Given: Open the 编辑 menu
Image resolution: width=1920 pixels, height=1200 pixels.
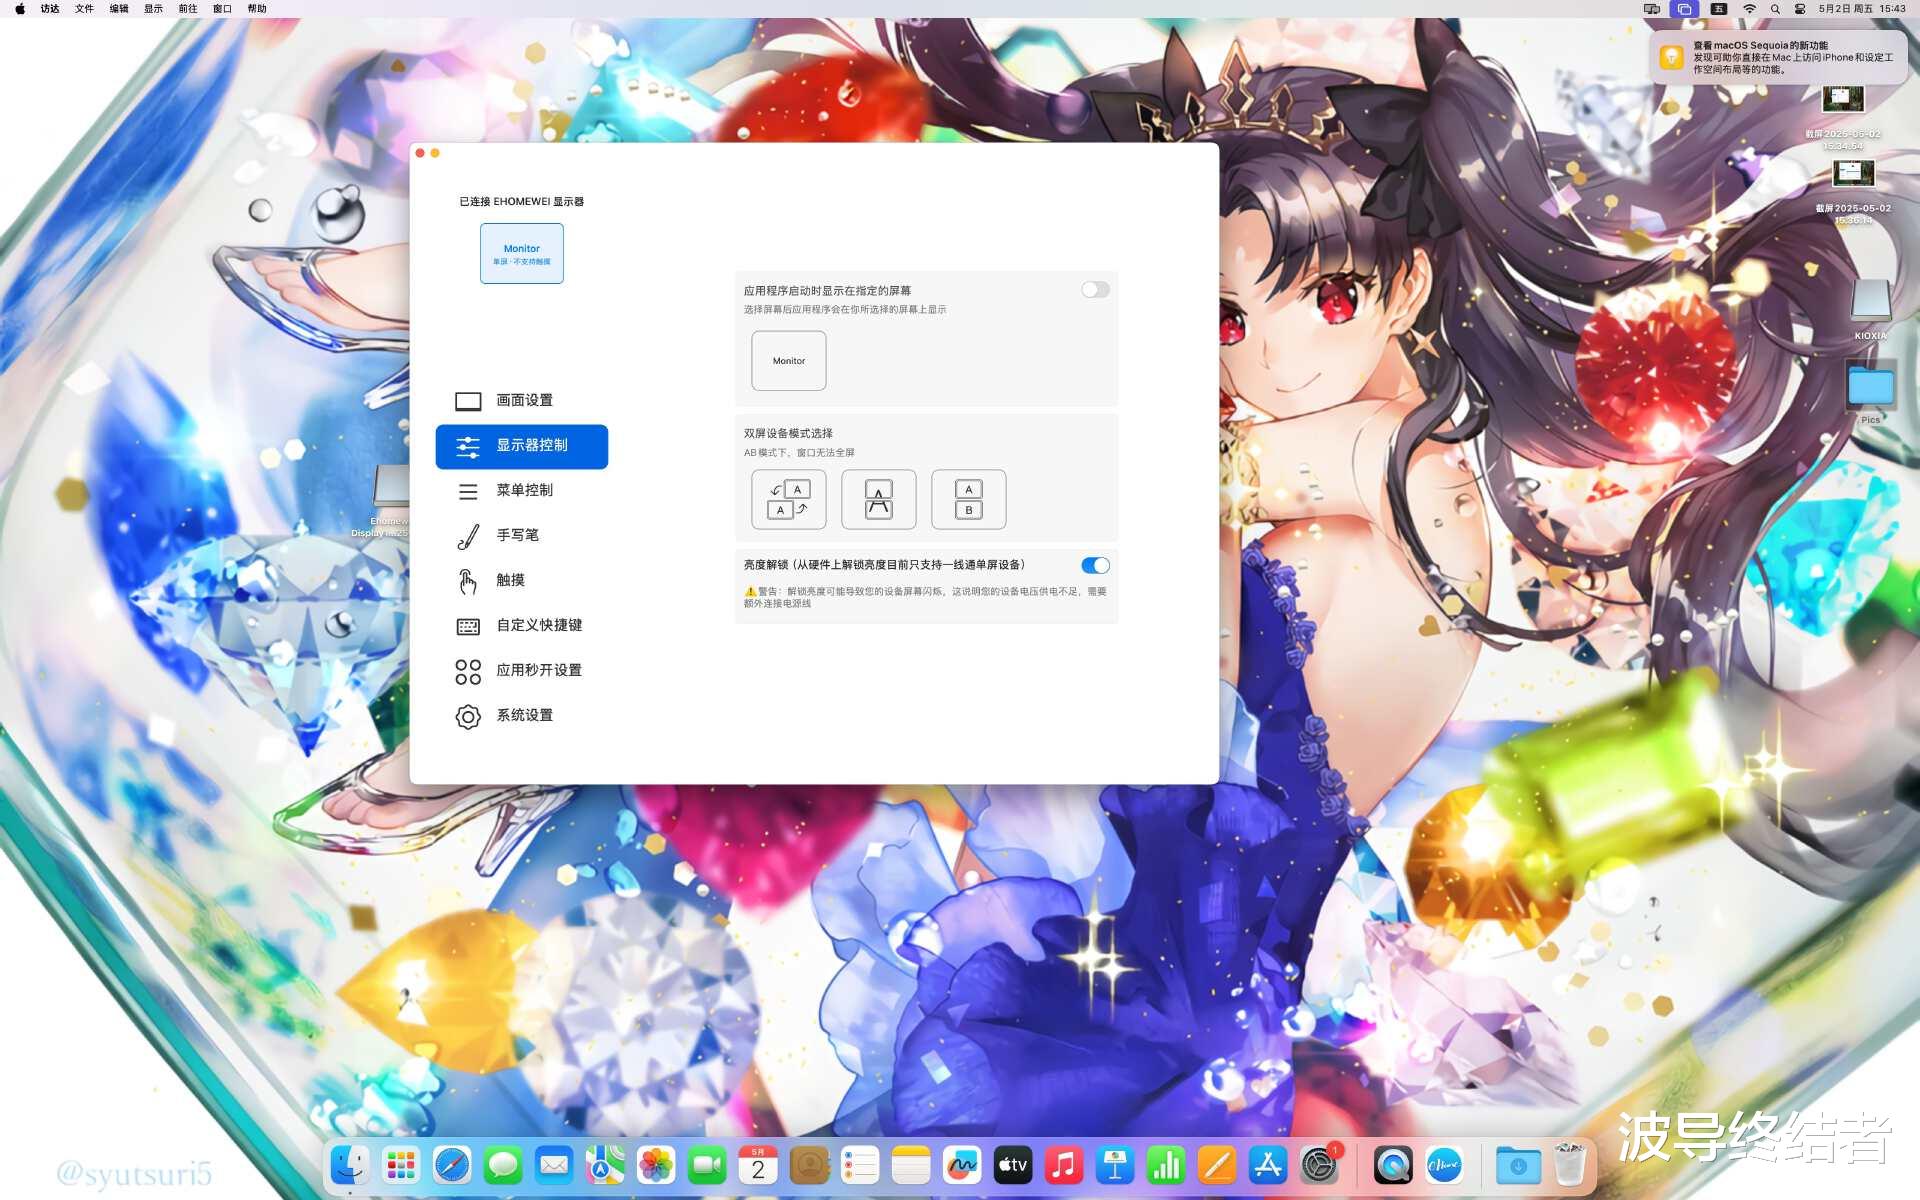Looking at the screenshot, I should coord(119,9).
